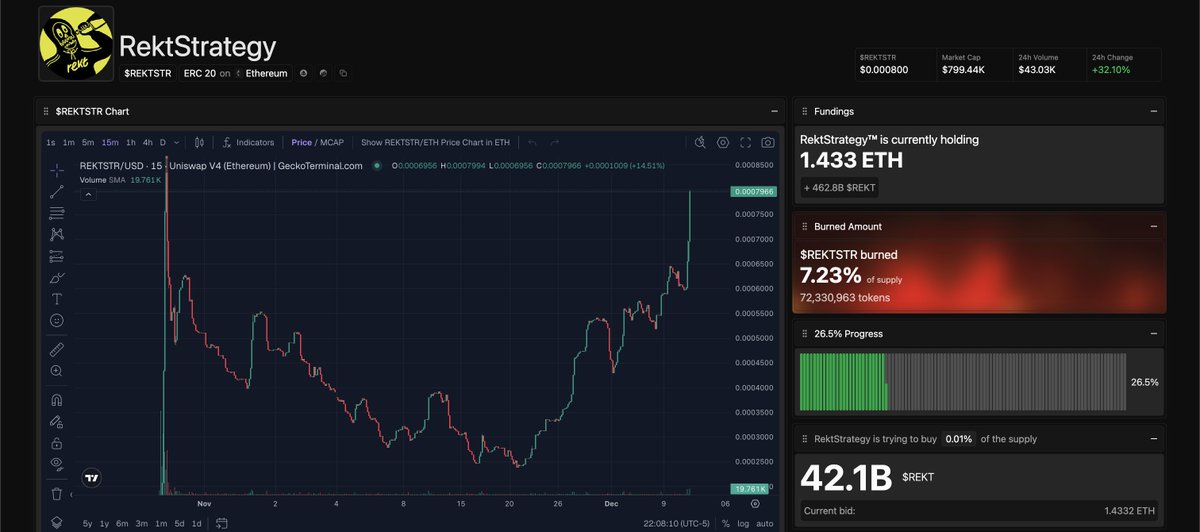Image resolution: width=1200 pixels, height=532 pixels.
Task: Click the RektStrategy logo image
Action: [x=76, y=45]
